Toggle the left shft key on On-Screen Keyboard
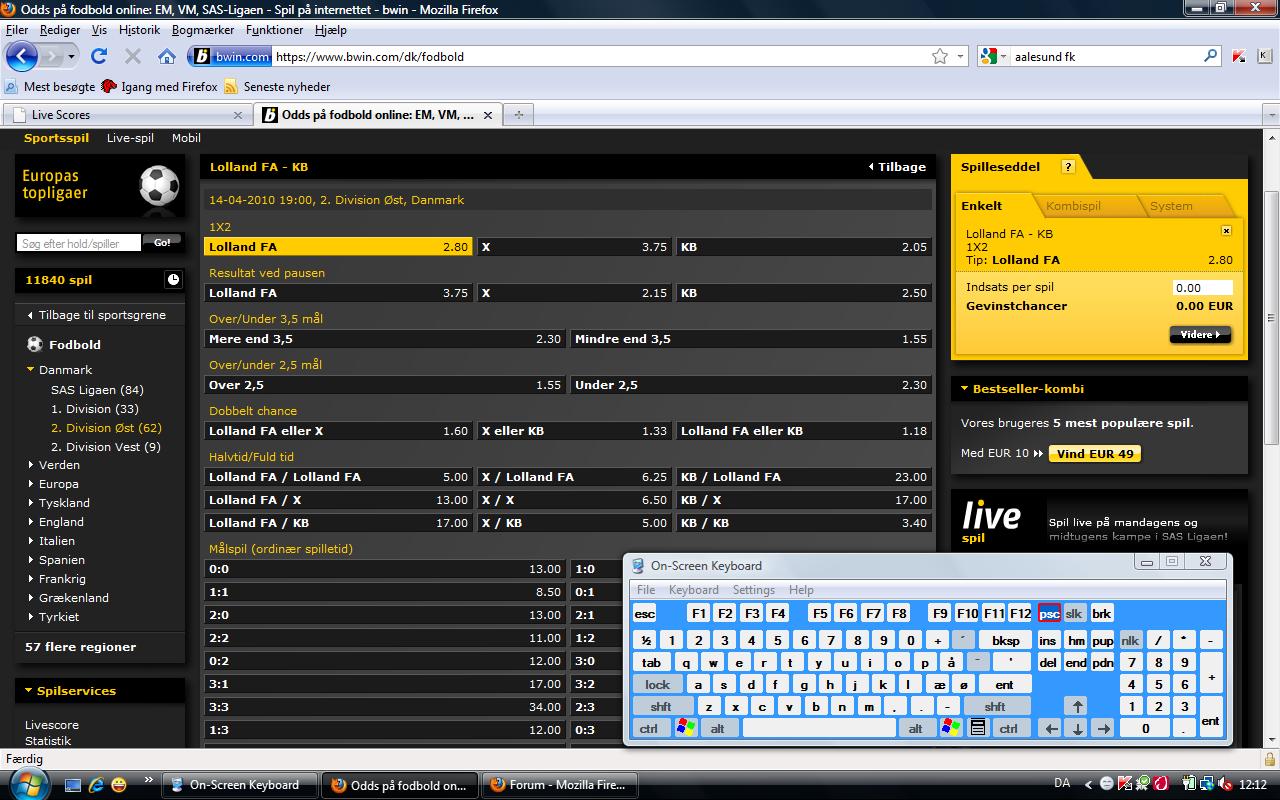1280x800 pixels. (661, 707)
